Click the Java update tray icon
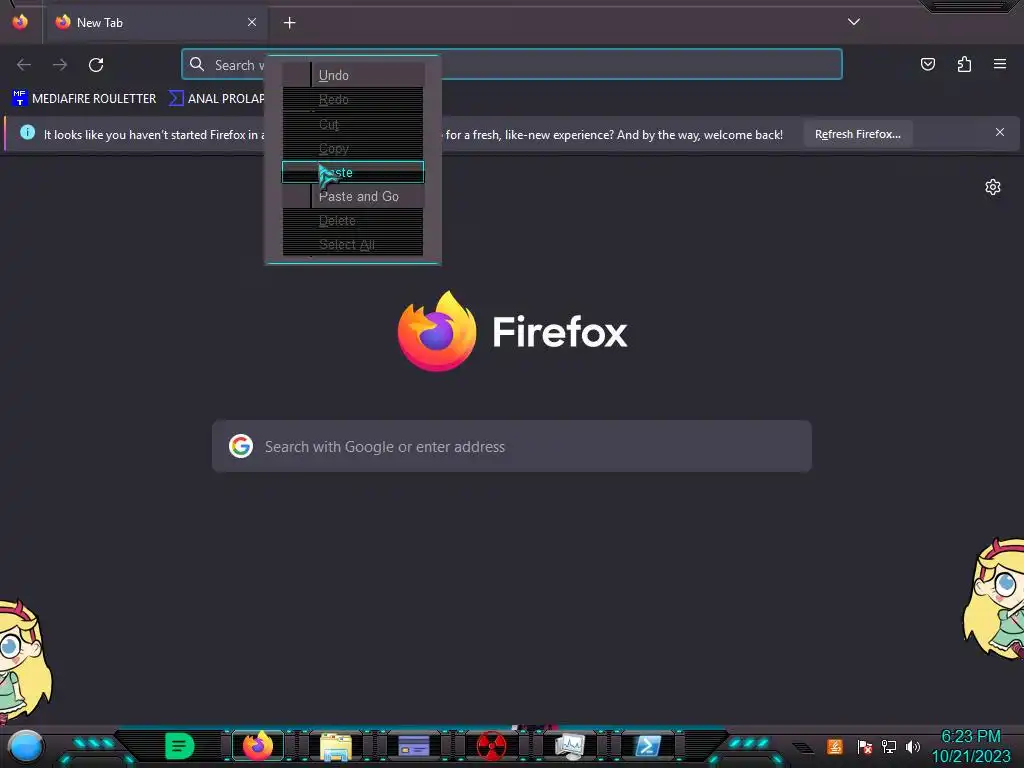 point(835,746)
